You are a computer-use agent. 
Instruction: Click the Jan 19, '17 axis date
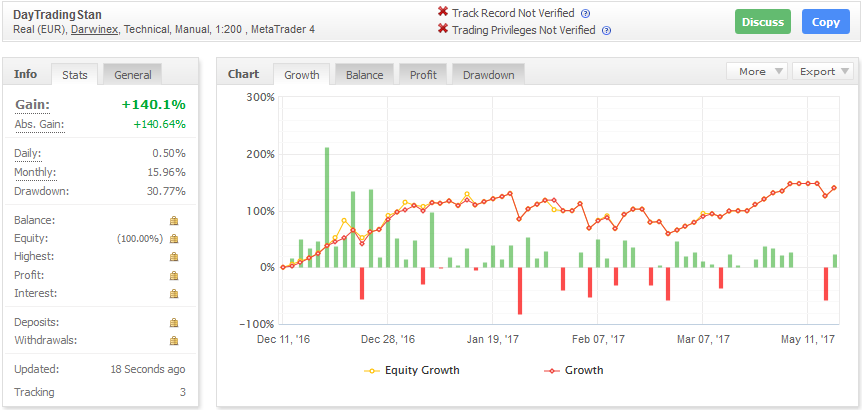coord(493,340)
